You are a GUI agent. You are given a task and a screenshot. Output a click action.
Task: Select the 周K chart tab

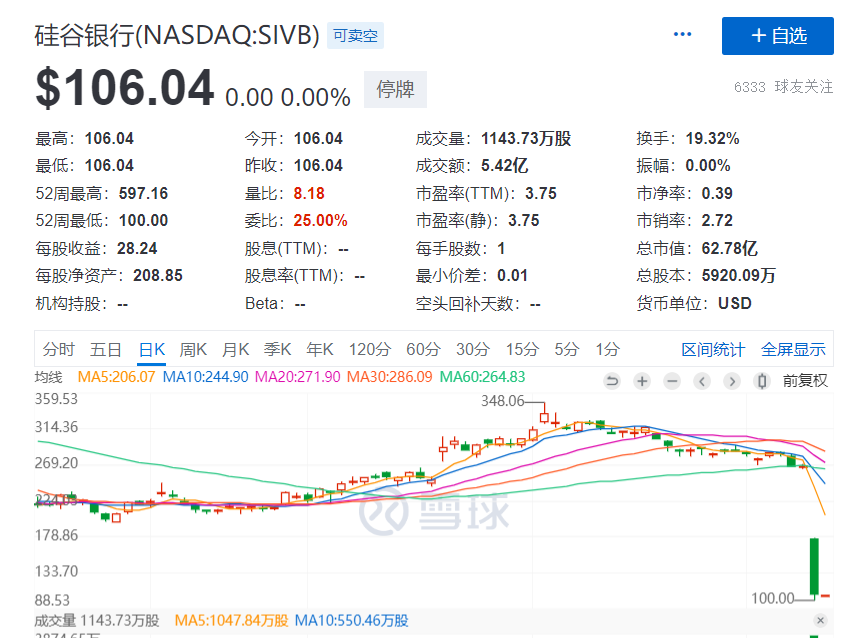point(193,350)
